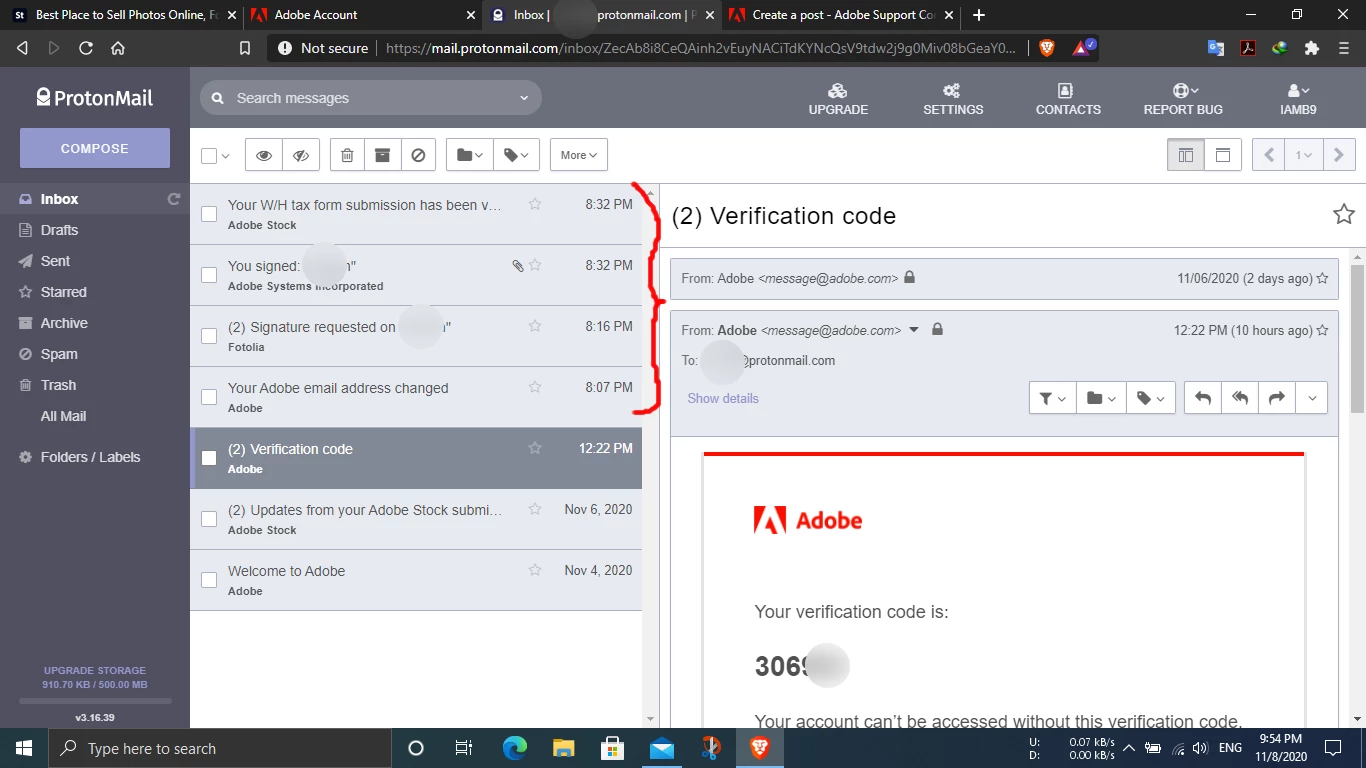Click the Show details link
The height and width of the screenshot is (768, 1366).
point(723,398)
